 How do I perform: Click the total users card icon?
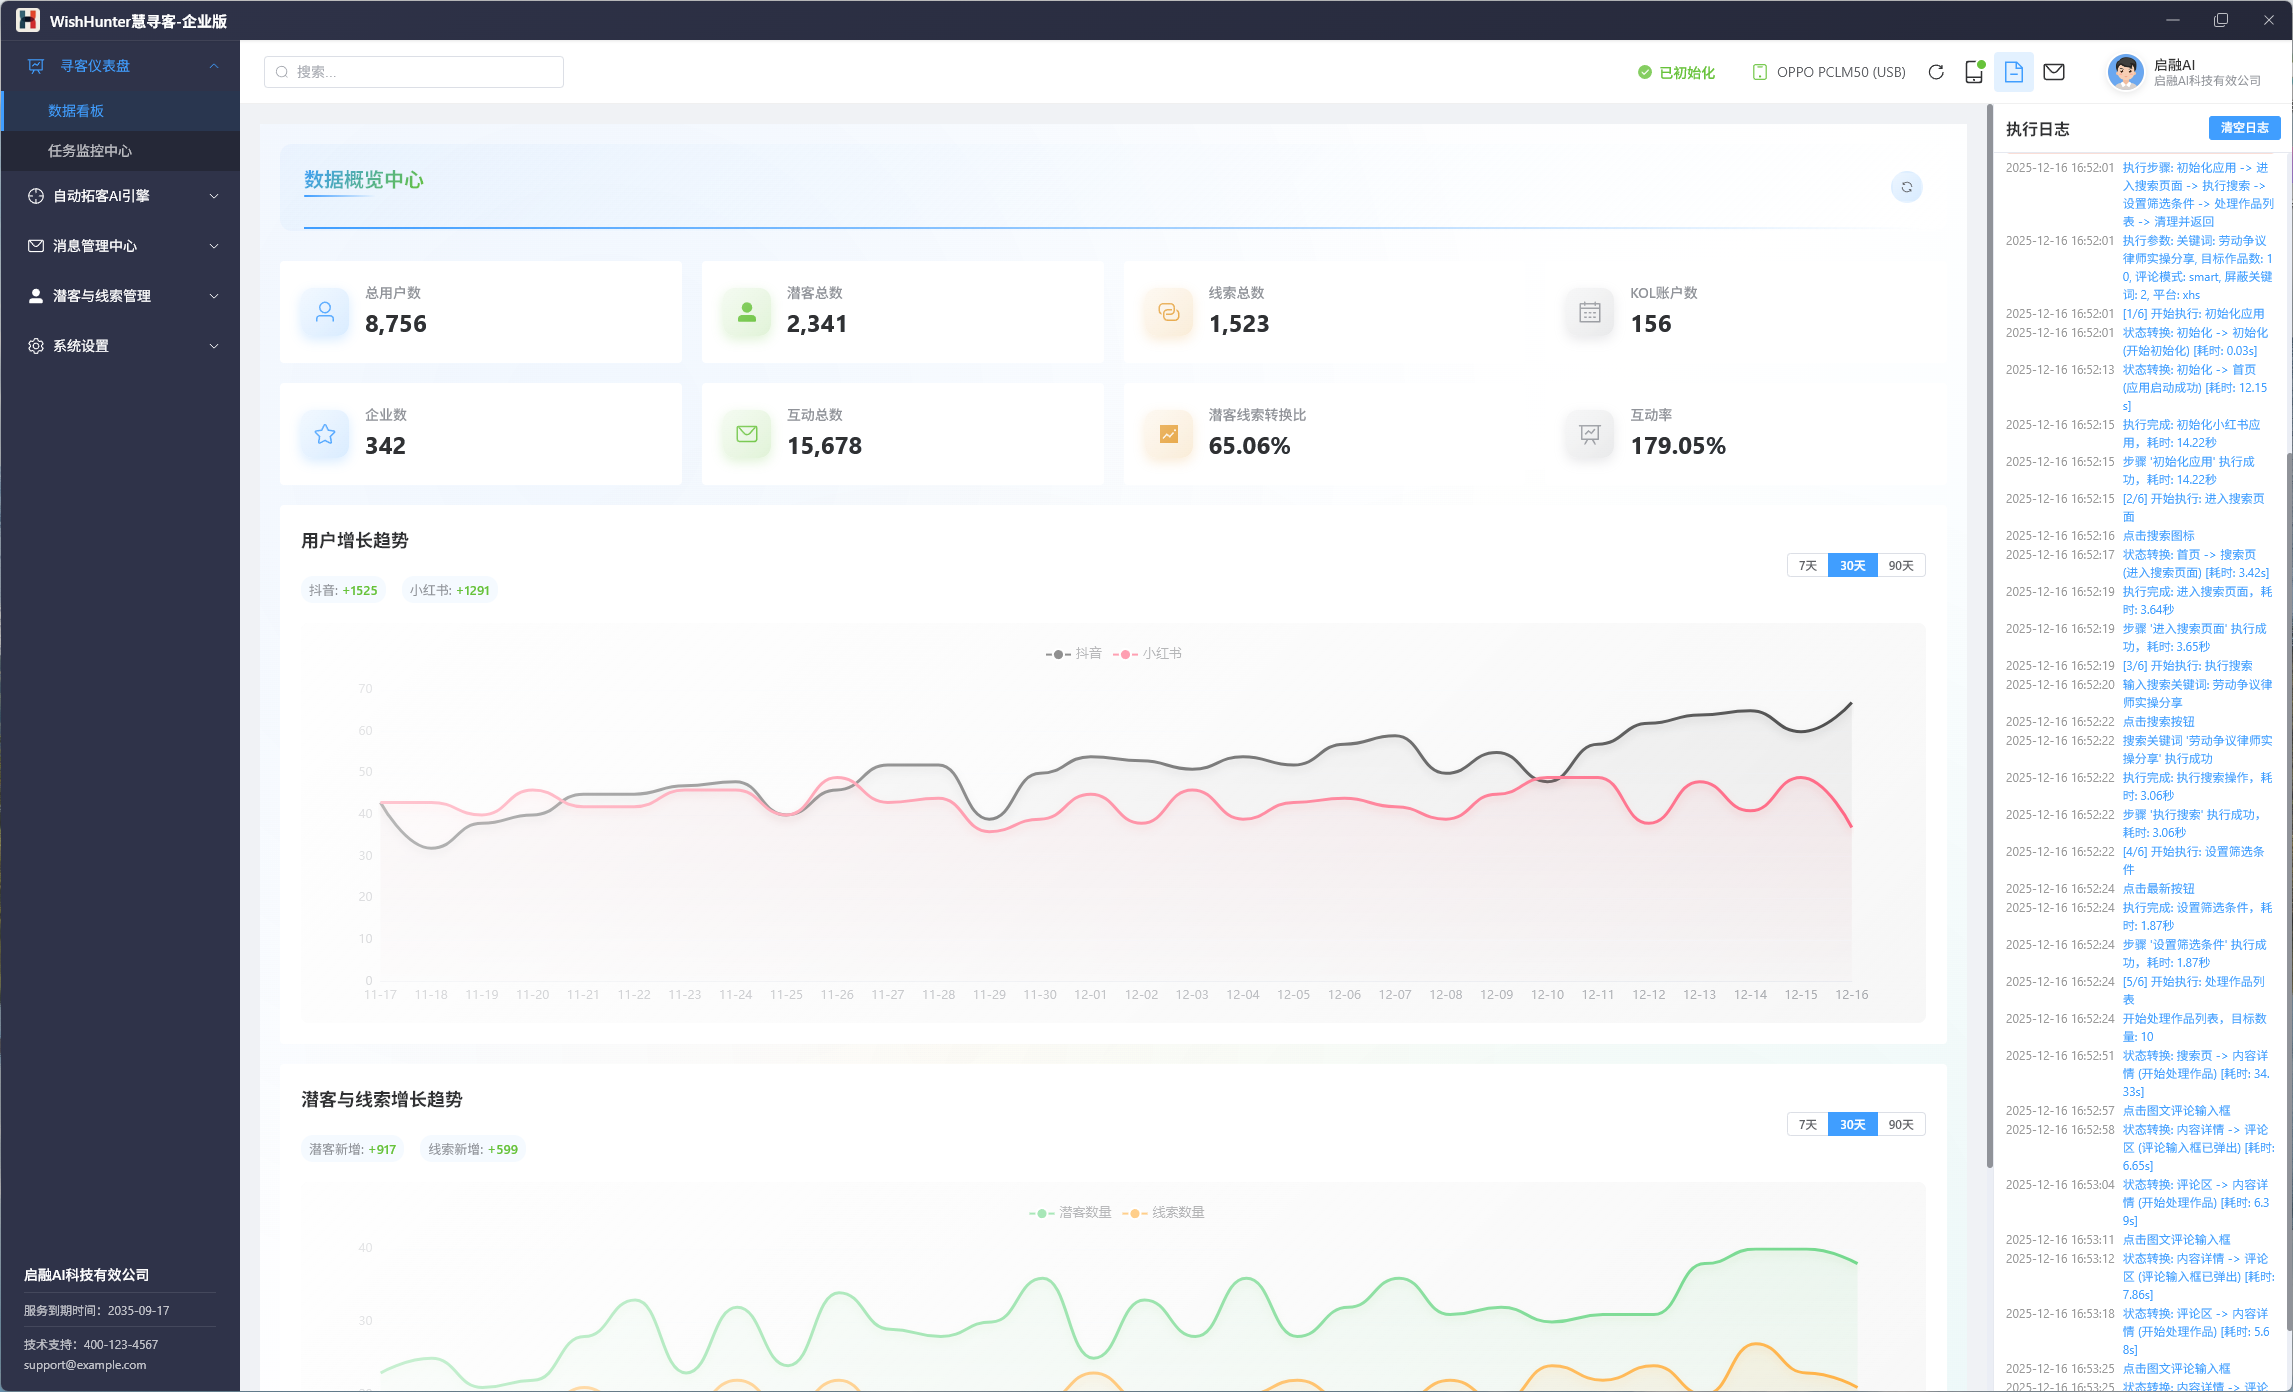pos(325,312)
